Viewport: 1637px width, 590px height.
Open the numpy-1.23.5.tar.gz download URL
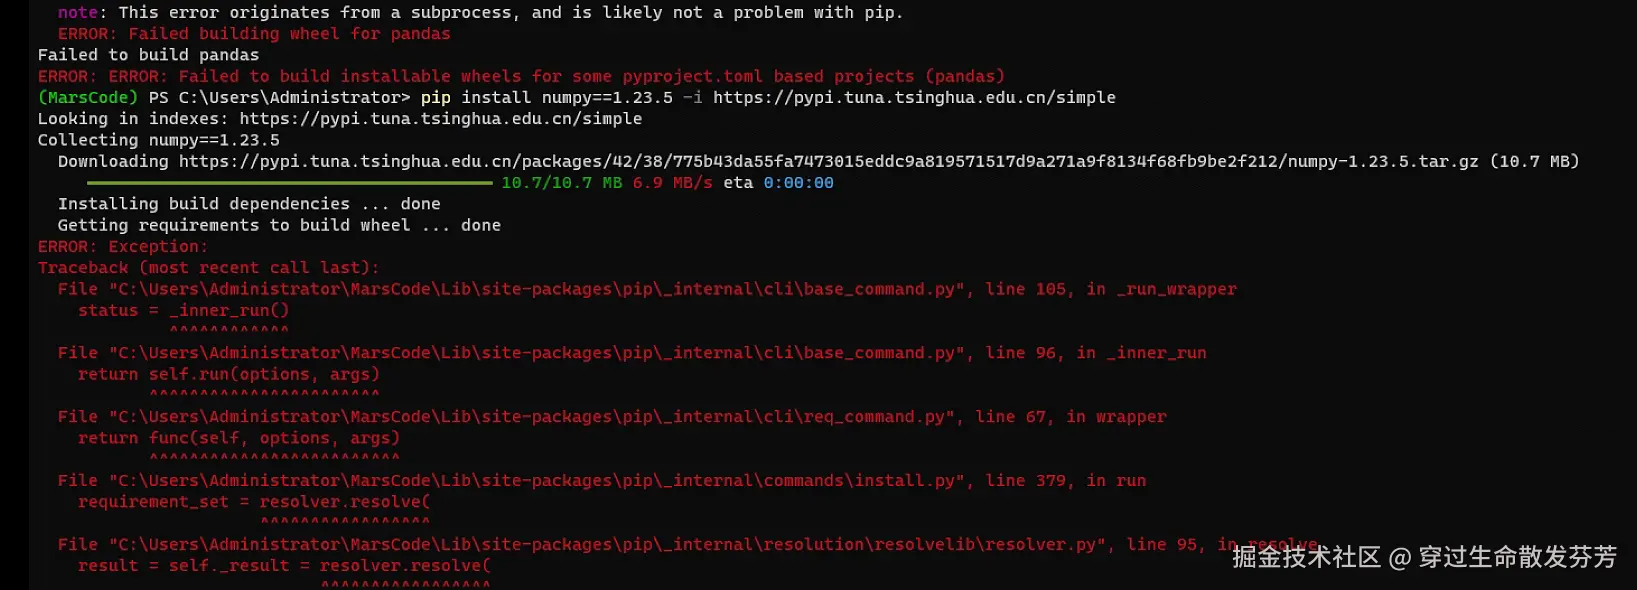pos(828,161)
